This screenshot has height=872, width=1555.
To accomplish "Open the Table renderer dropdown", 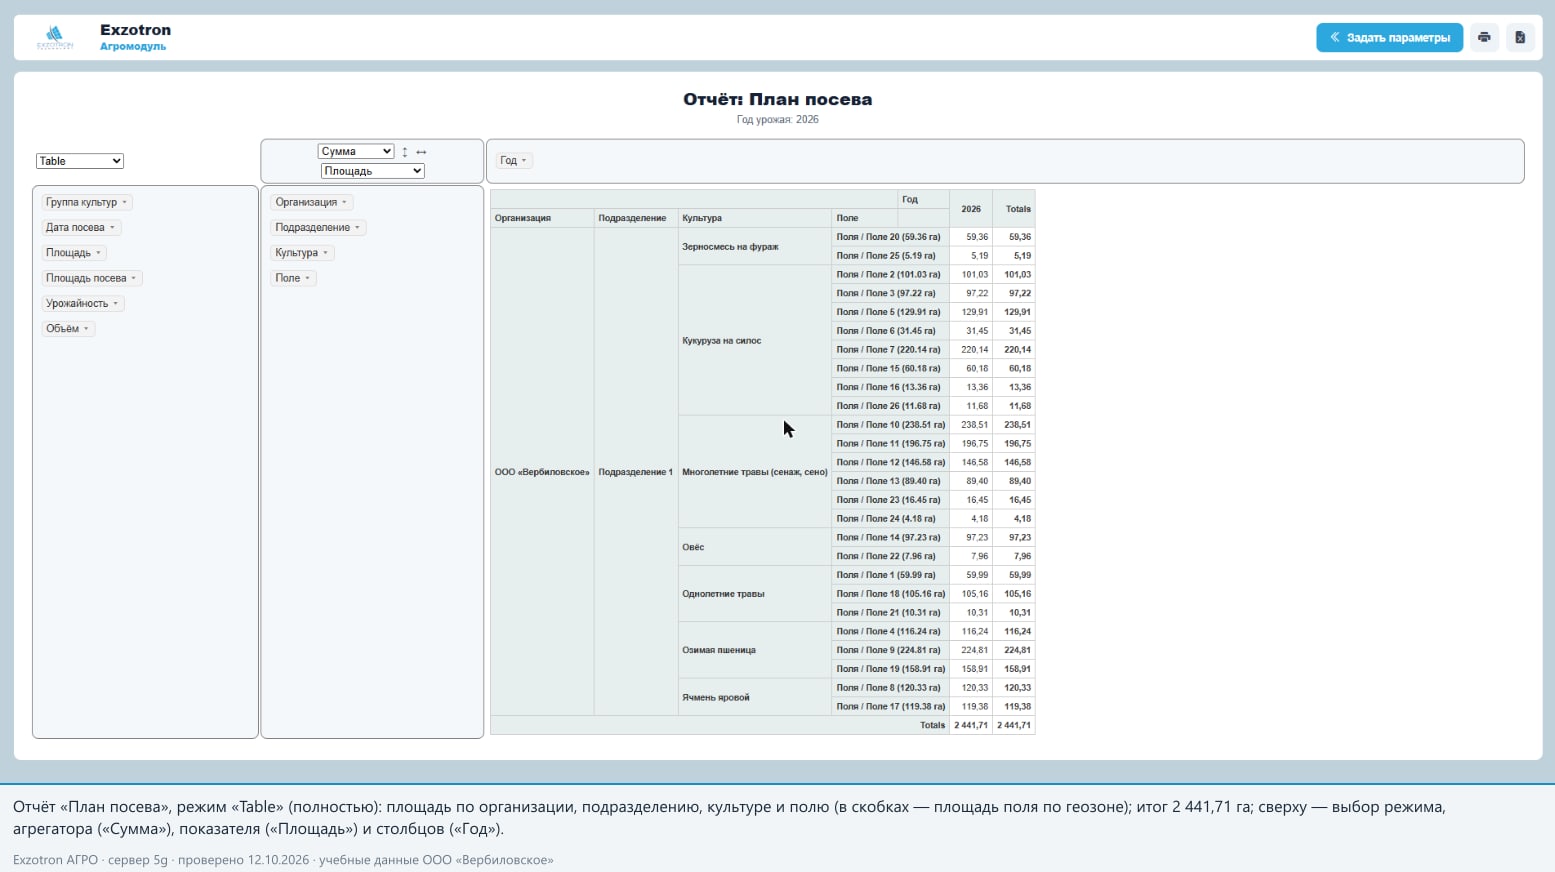I will click(80, 161).
